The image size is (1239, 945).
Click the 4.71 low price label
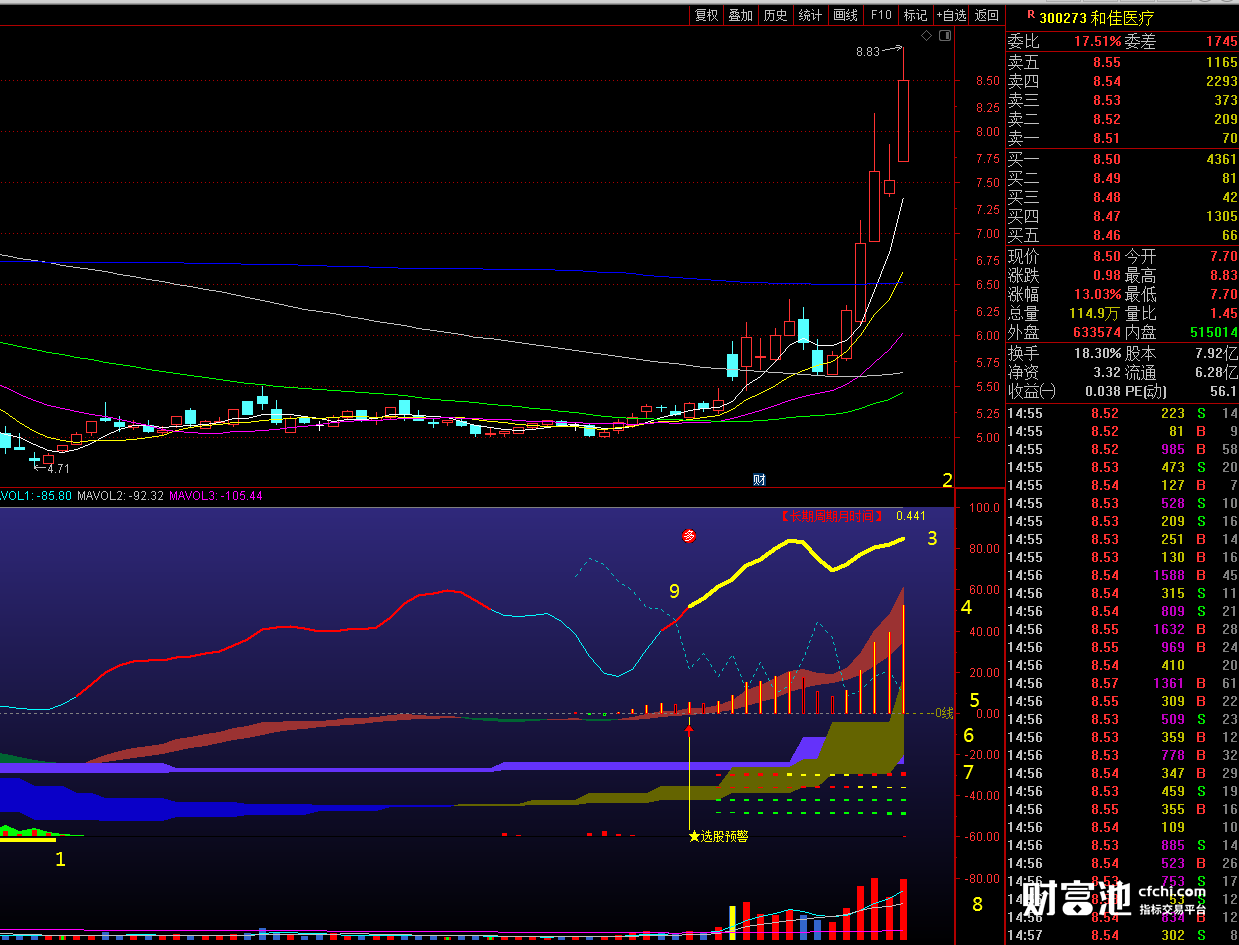tap(57, 467)
